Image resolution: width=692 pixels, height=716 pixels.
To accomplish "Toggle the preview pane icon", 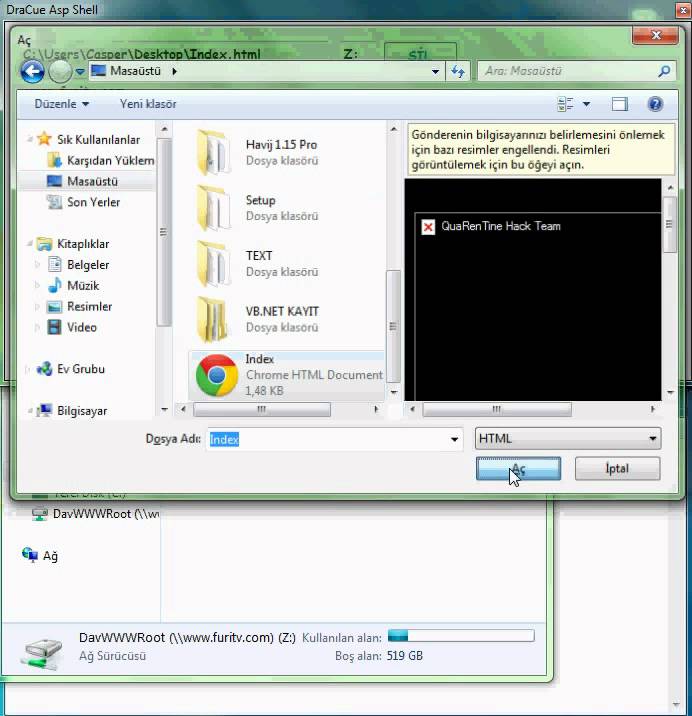I will 620,104.
